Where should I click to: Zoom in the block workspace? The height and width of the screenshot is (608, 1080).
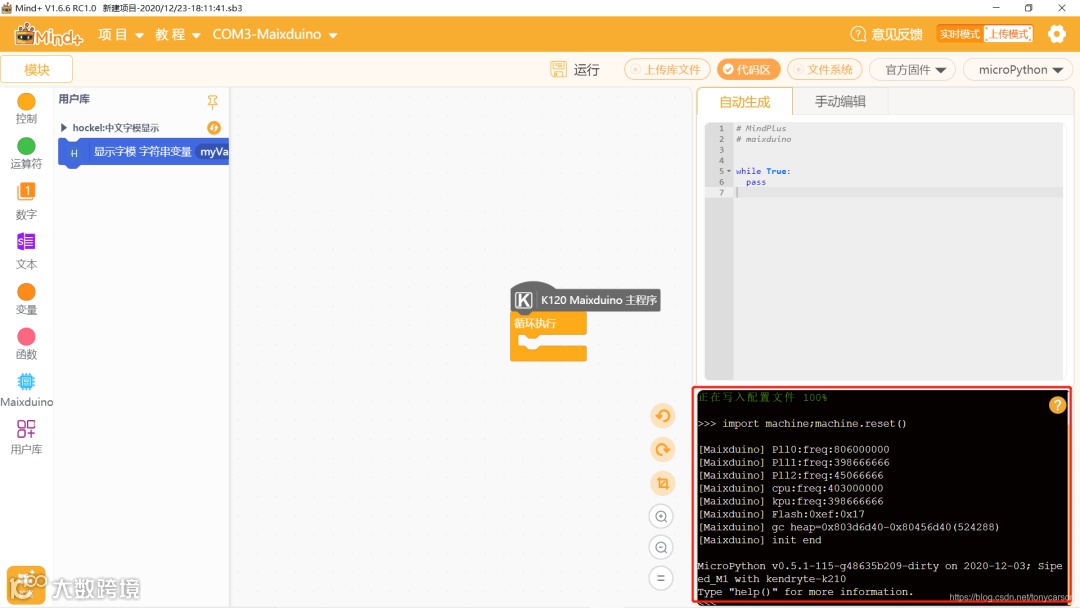pos(661,516)
